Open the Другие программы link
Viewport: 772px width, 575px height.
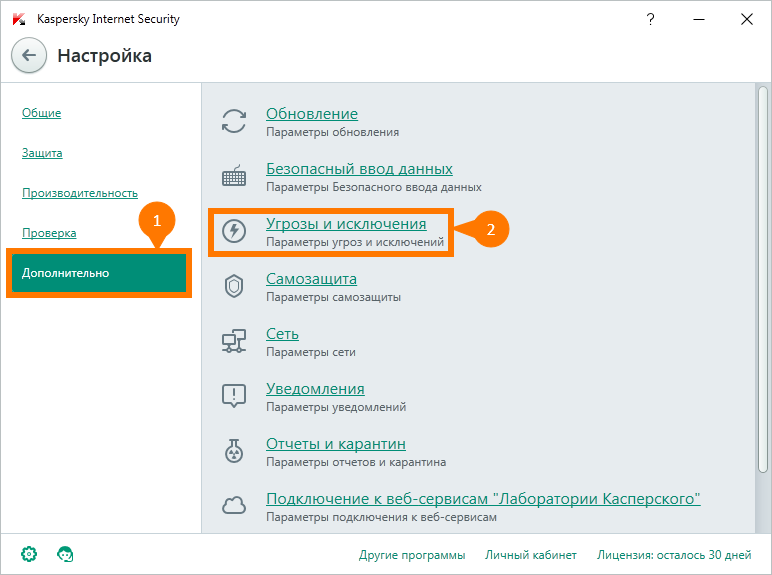point(412,555)
